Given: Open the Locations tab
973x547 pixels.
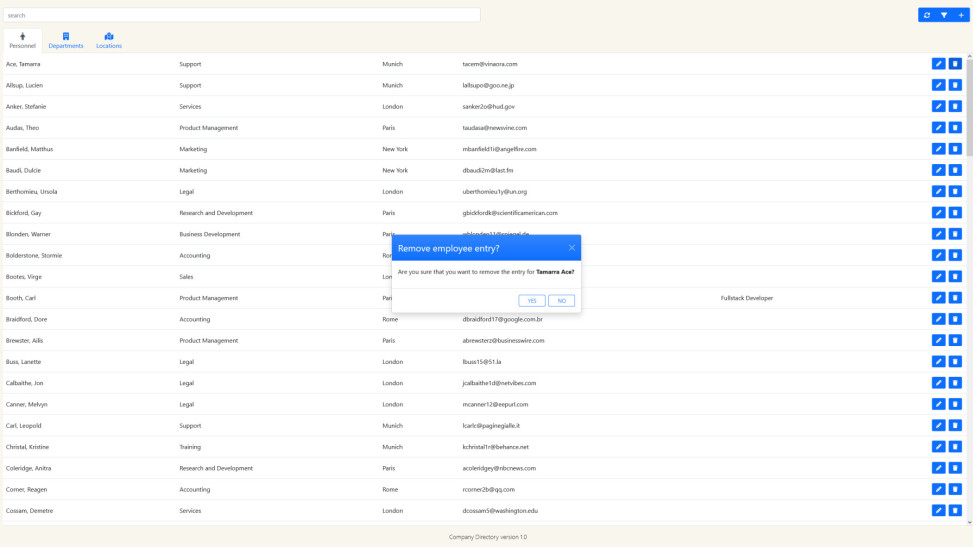Looking at the screenshot, I should pos(109,41).
